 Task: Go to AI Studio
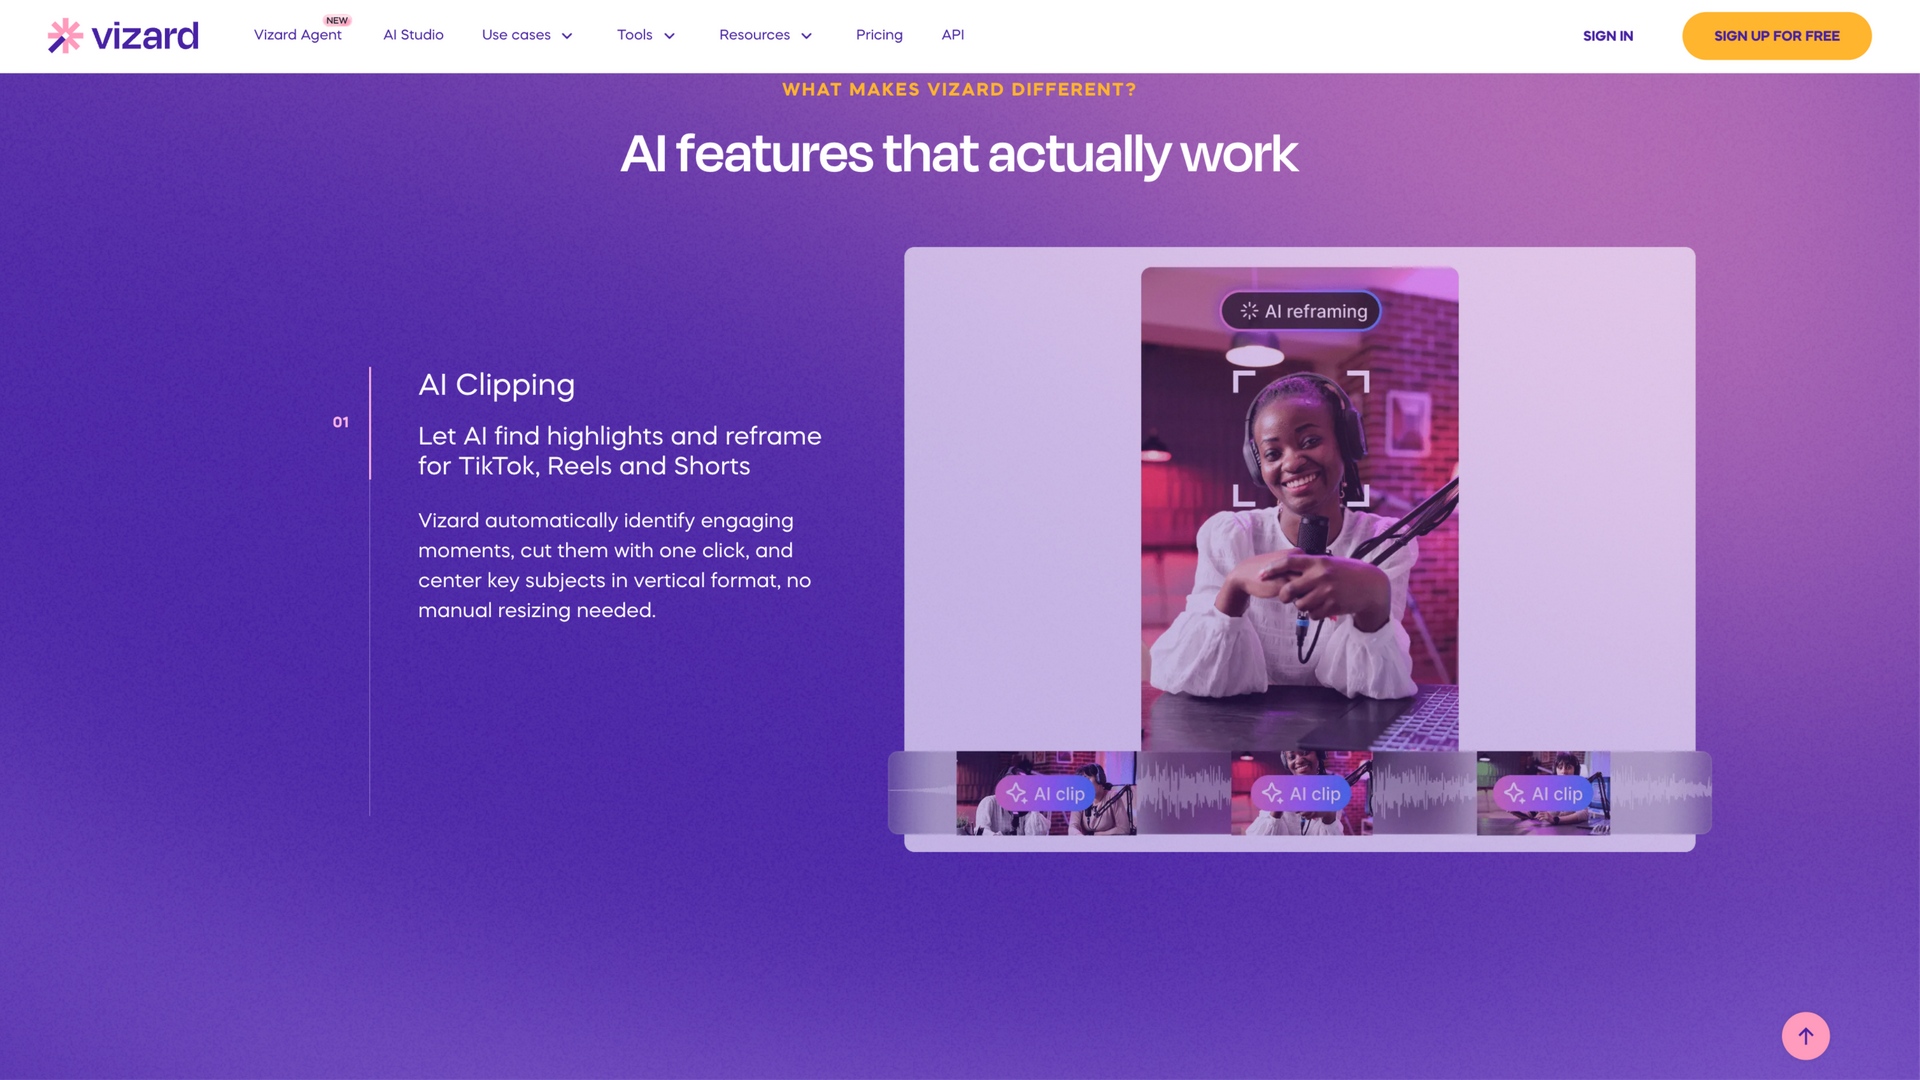413,35
